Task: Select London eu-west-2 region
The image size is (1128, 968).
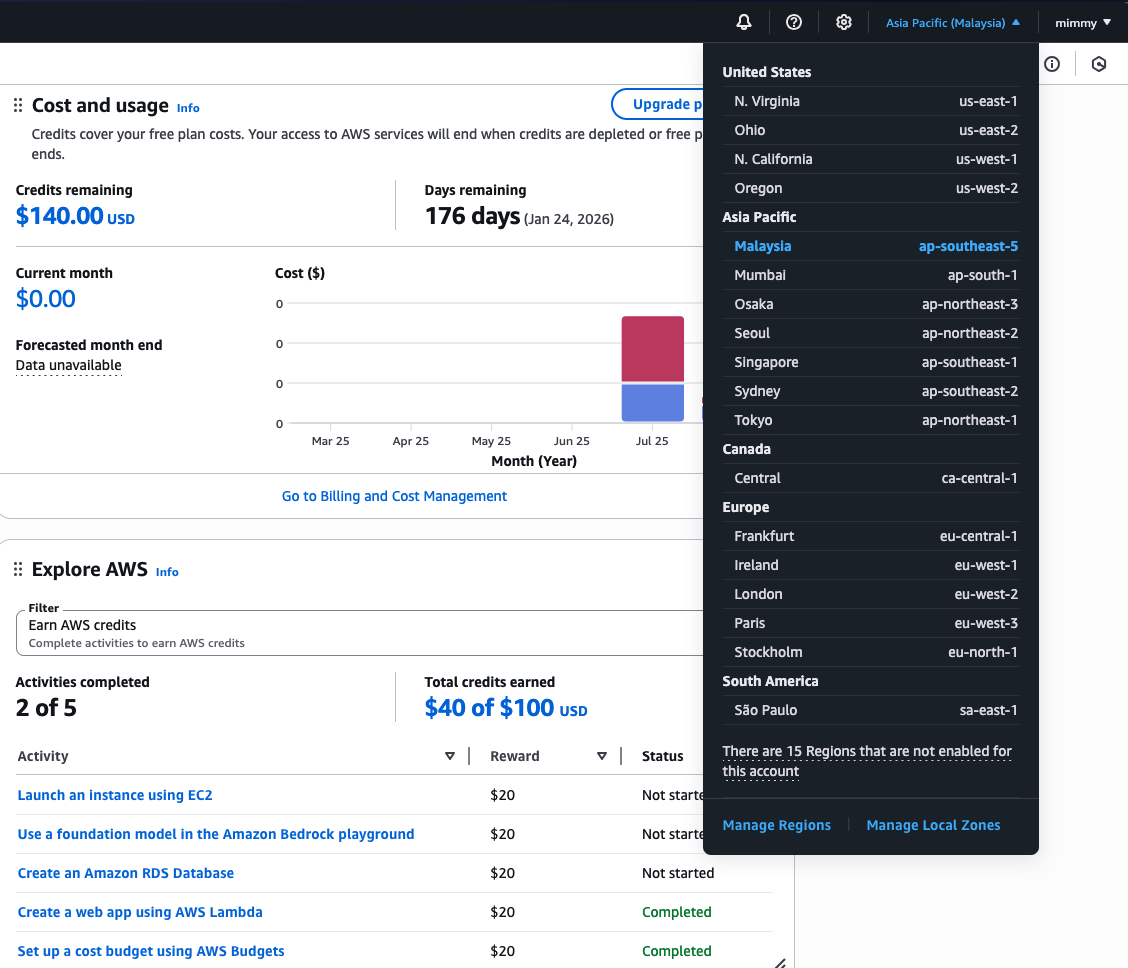Action: point(870,594)
